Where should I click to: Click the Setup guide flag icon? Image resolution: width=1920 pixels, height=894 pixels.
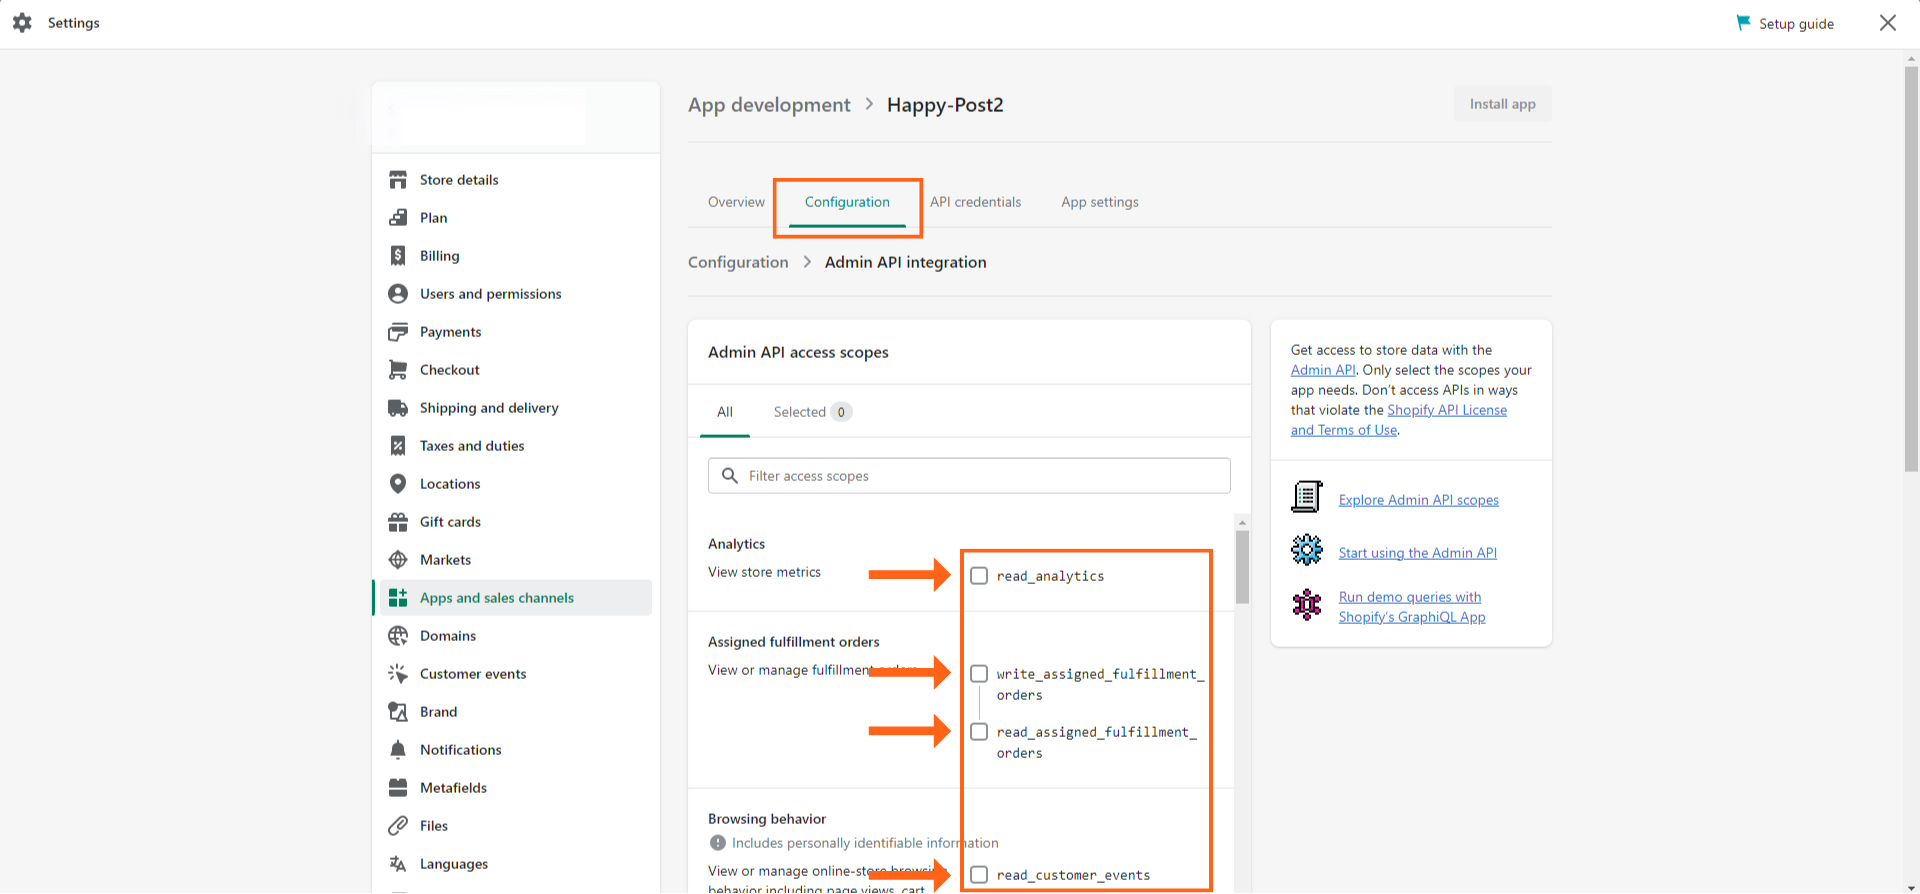[x=1743, y=23]
